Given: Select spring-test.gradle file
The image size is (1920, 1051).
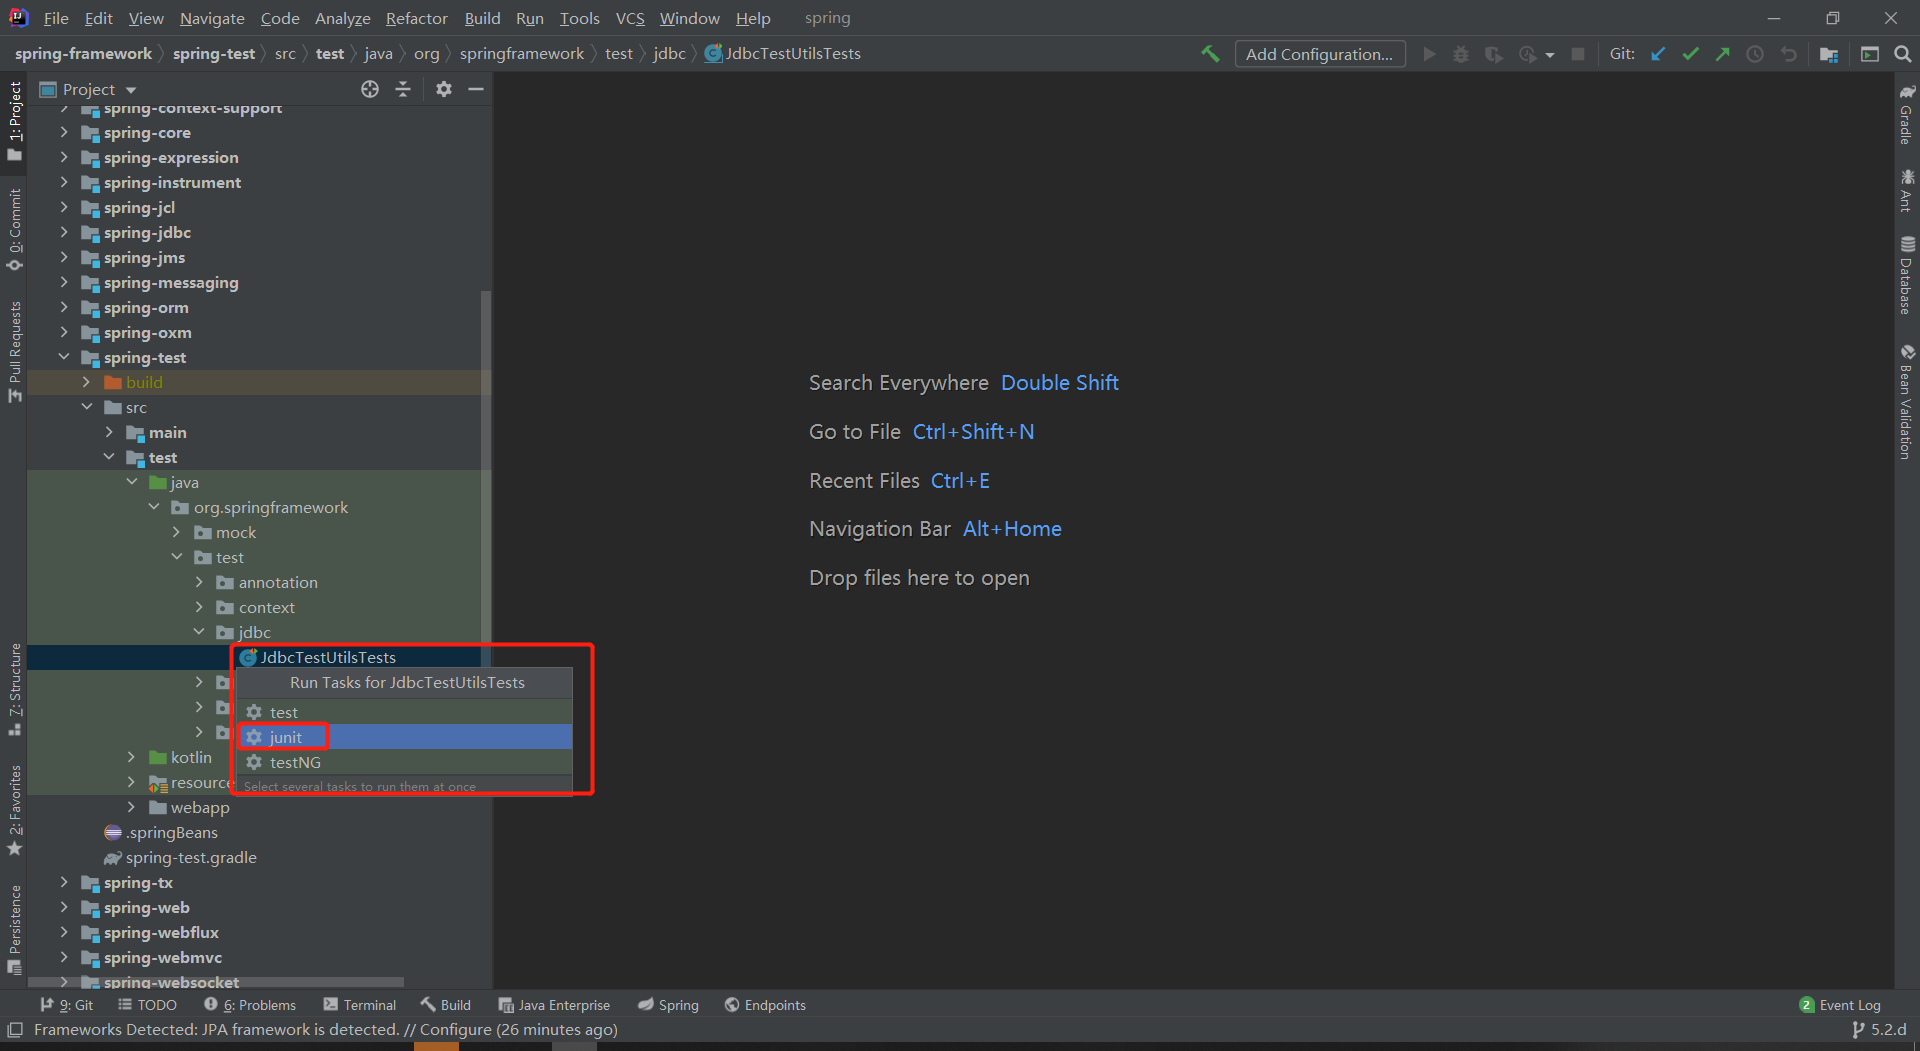Looking at the screenshot, I should [191, 857].
